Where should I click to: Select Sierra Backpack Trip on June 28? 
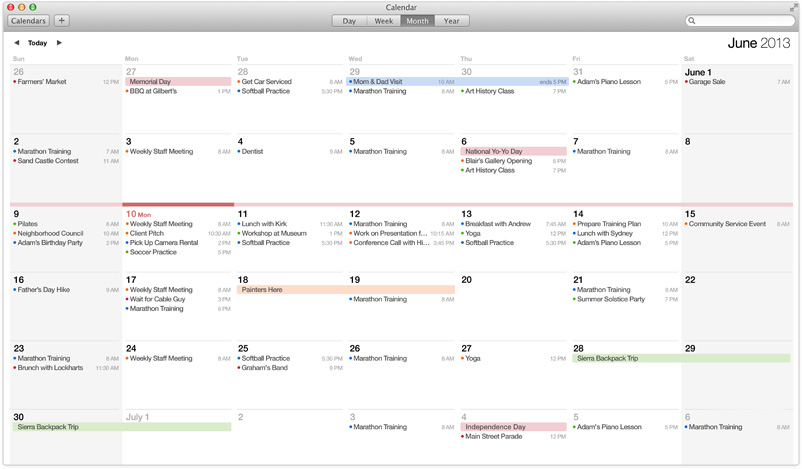[681, 358]
